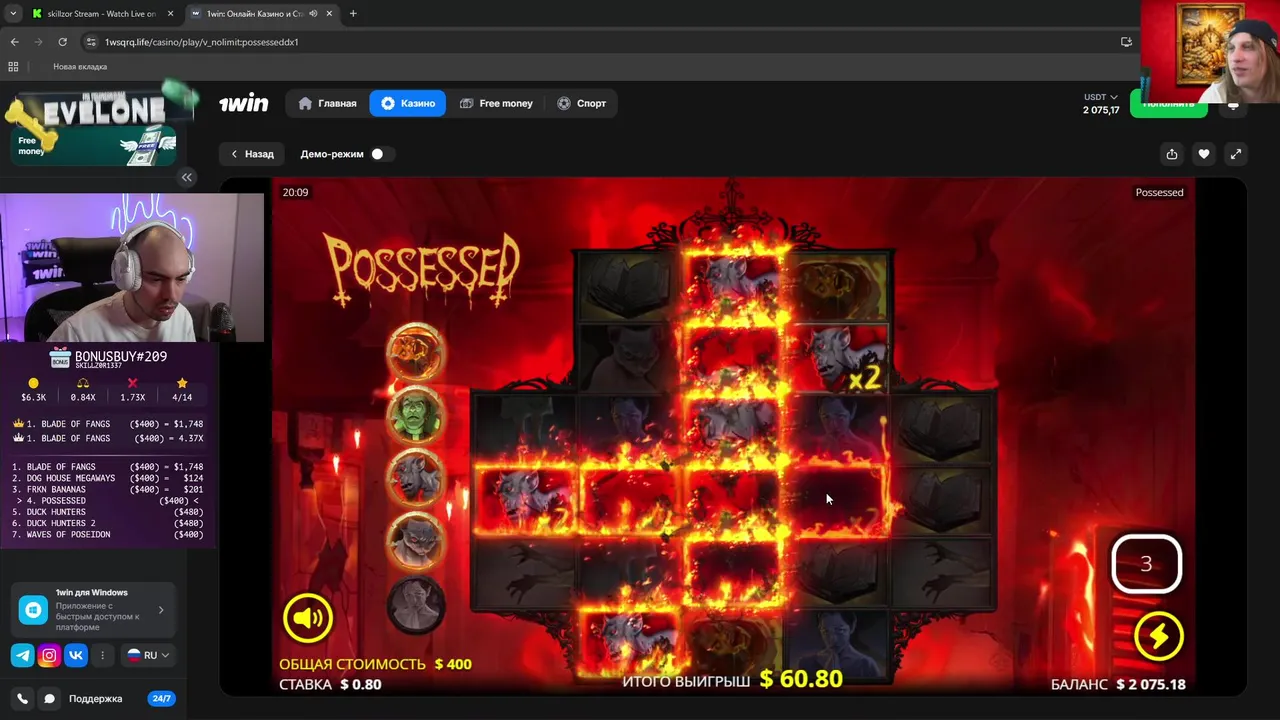Close the skillzor Stream browser tab

coord(170,14)
